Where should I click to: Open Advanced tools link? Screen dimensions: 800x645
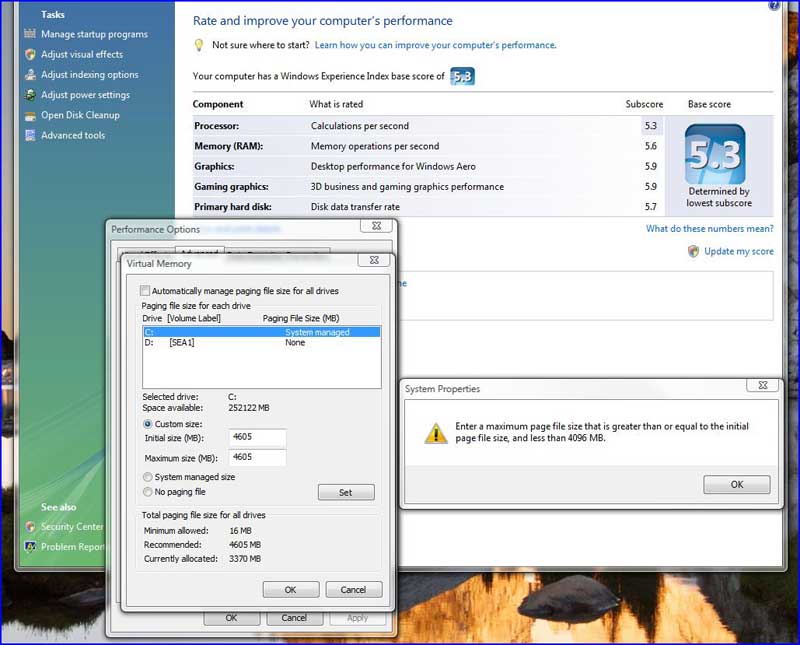click(73, 135)
